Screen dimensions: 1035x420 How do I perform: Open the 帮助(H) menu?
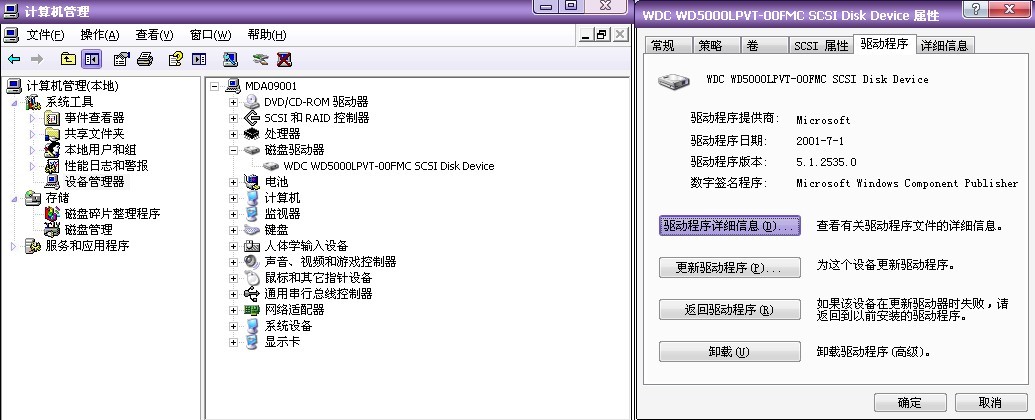[x=267, y=35]
